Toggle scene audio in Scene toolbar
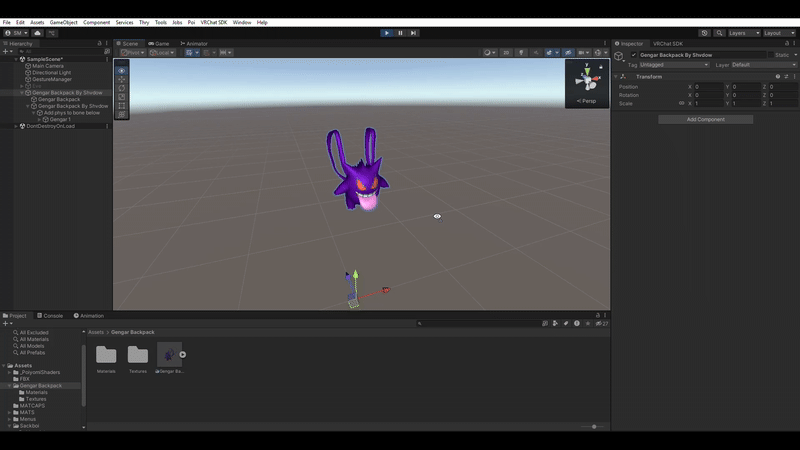This screenshot has width=800, height=450. click(536, 53)
